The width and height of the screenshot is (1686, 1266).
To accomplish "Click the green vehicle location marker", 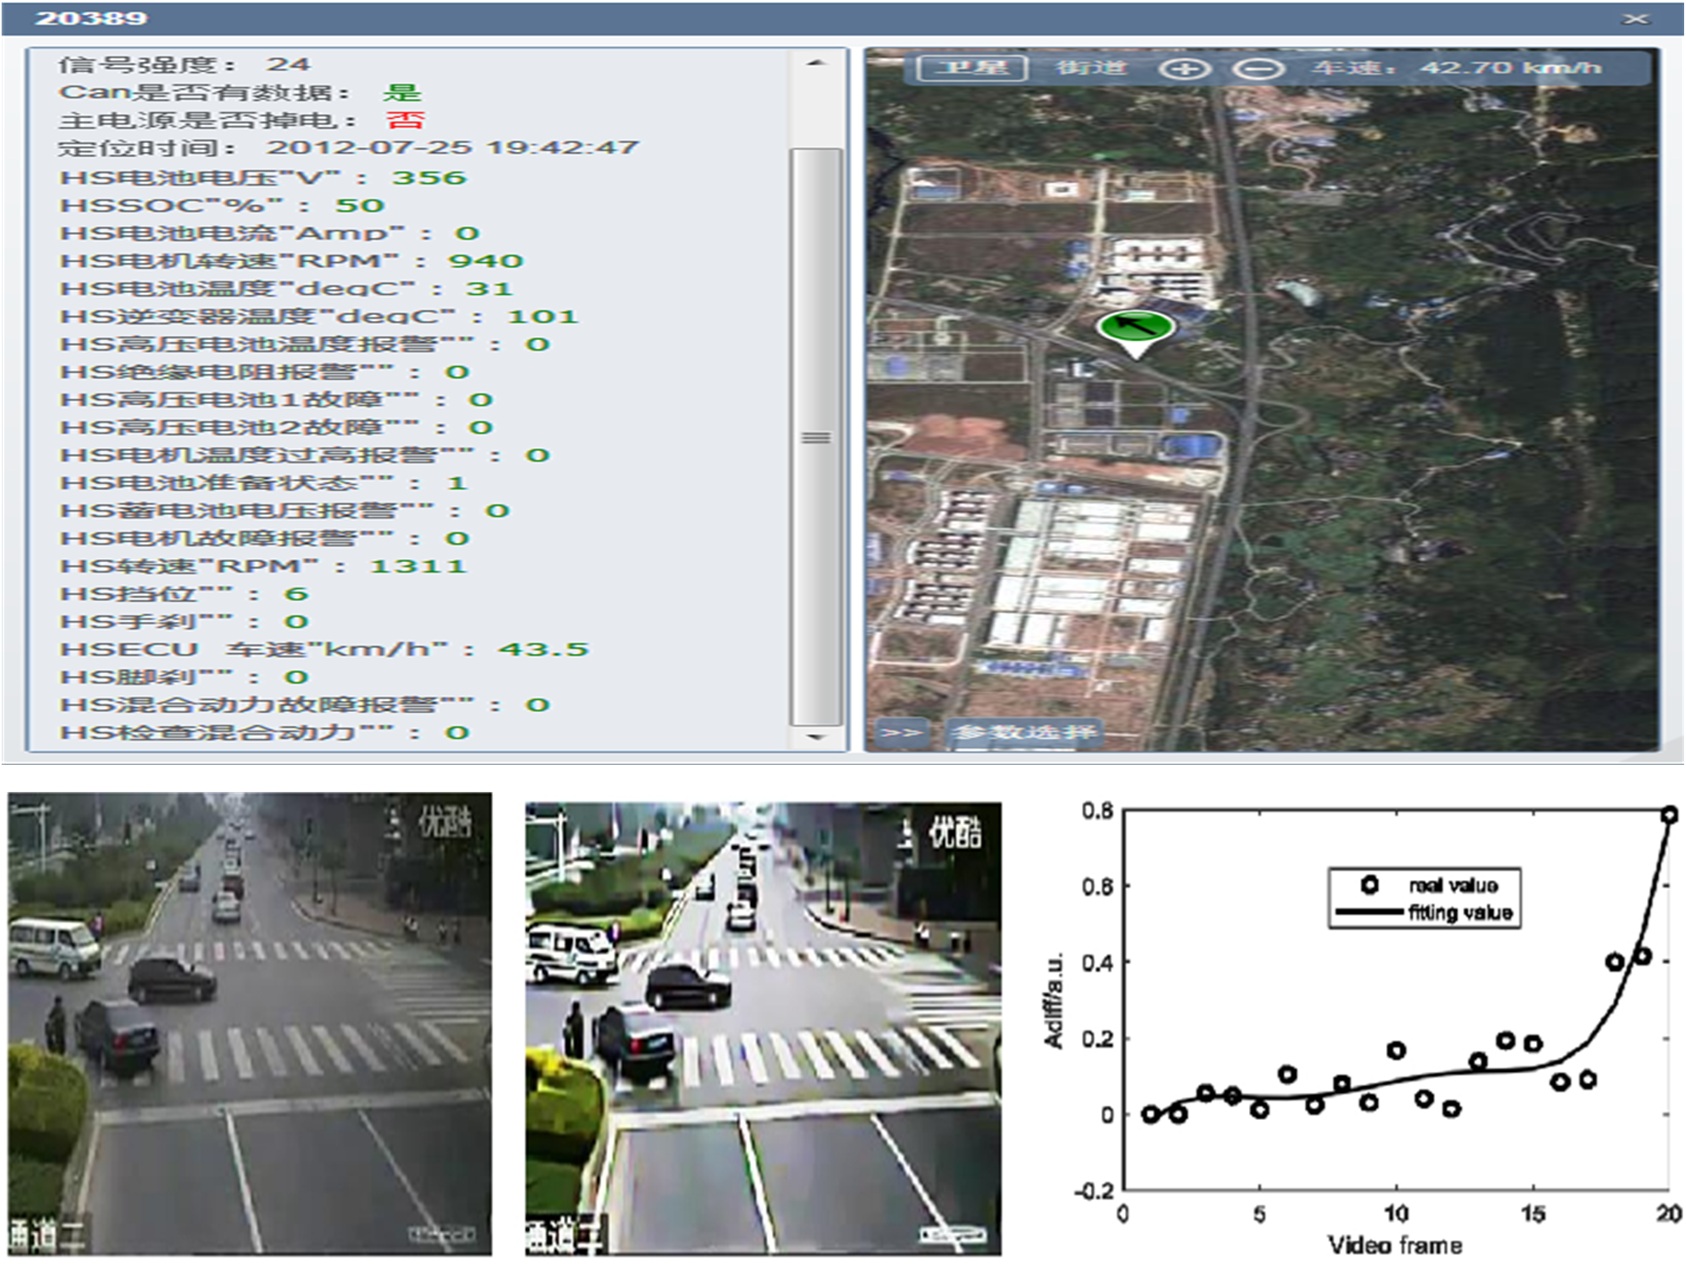I will pos(1135,327).
